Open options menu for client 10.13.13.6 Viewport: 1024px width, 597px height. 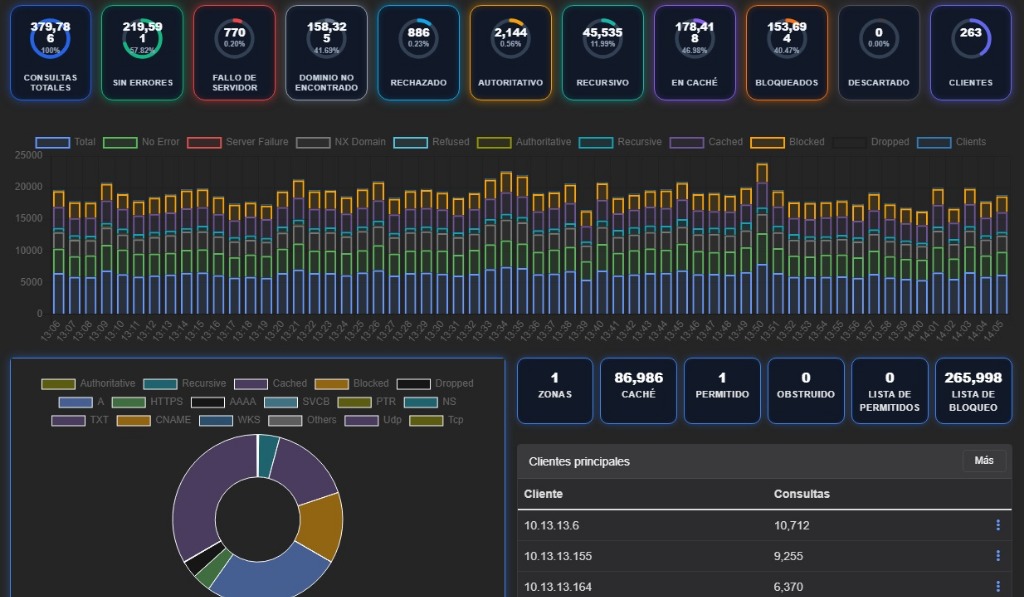click(998, 525)
